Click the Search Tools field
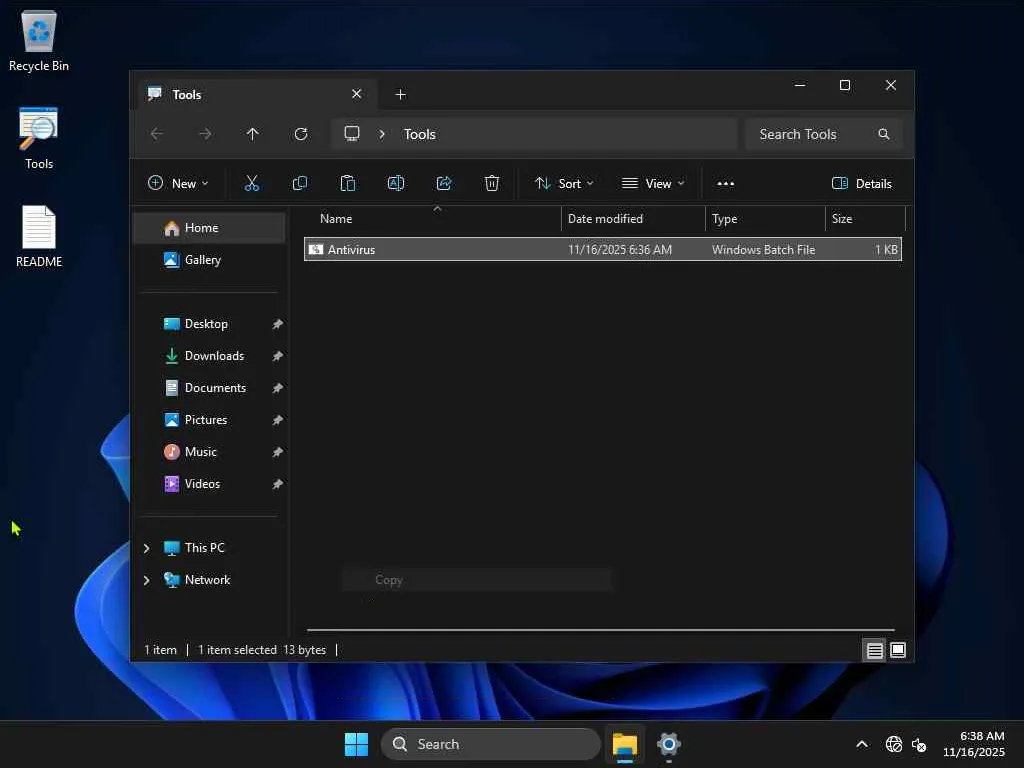 pos(824,134)
